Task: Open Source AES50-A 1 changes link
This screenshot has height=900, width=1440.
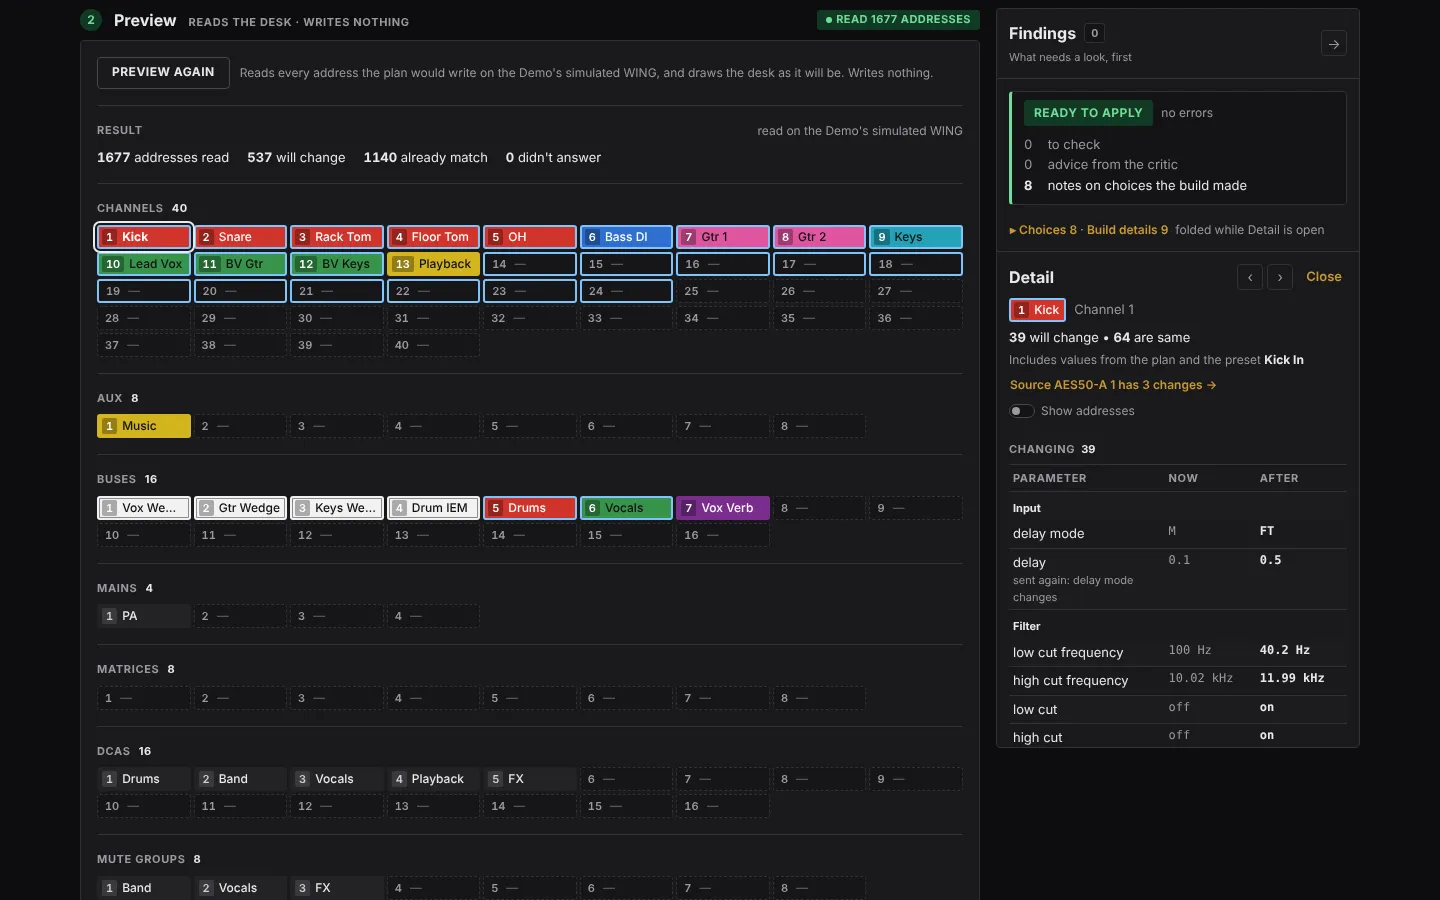Action: [1113, 385]
